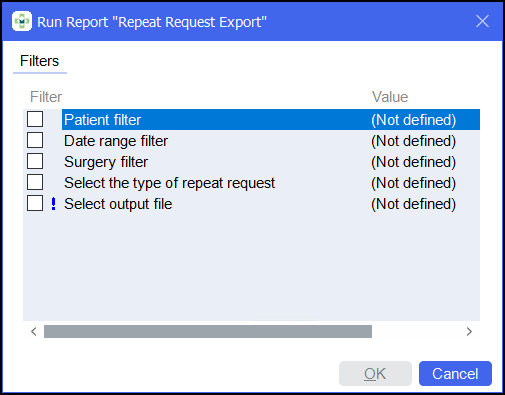Click the app logo icon in title bar
This screenshot has height=395, width=505.
click(x=22, y=21)
